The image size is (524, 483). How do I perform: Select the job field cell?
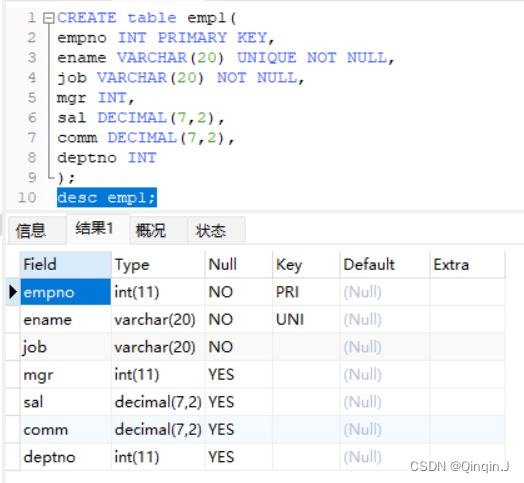(x=66, y=347)
